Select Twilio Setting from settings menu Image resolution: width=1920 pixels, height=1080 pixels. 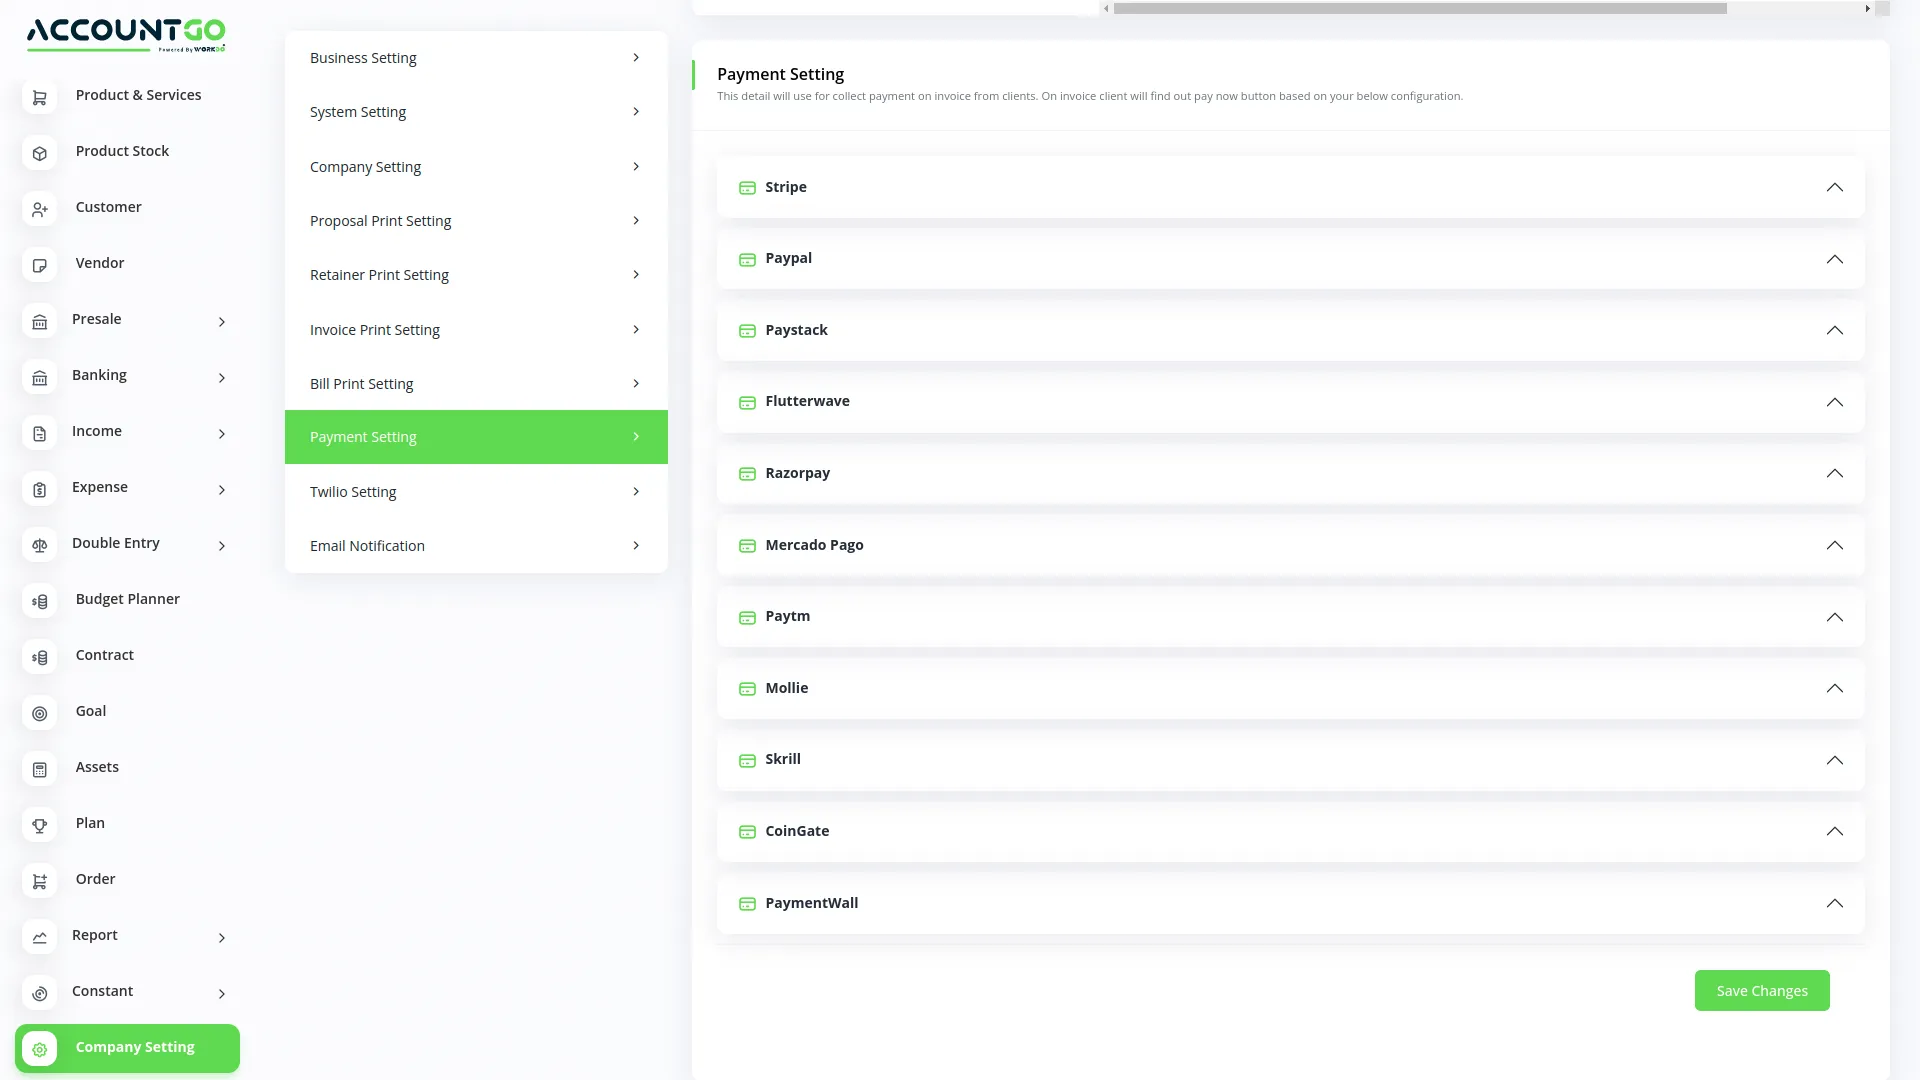476,491
